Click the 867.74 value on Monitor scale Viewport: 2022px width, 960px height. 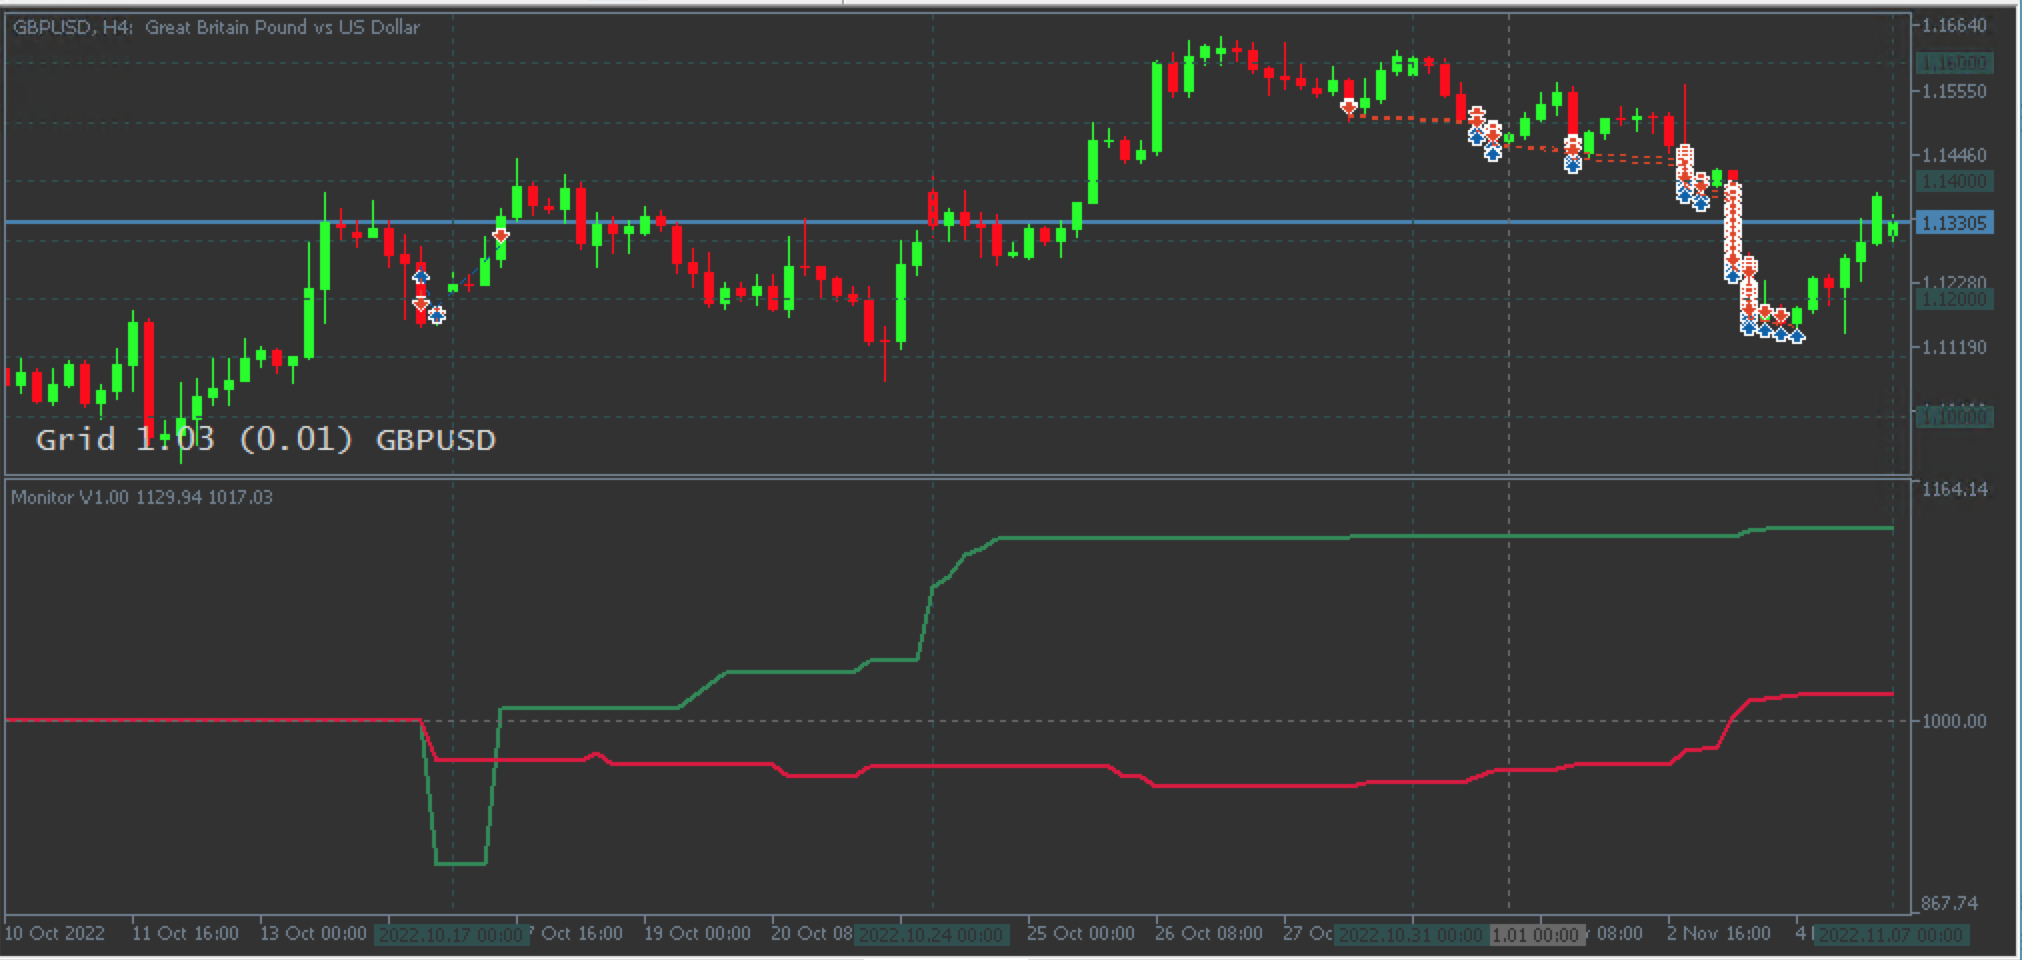click(x=1950, y=903)
